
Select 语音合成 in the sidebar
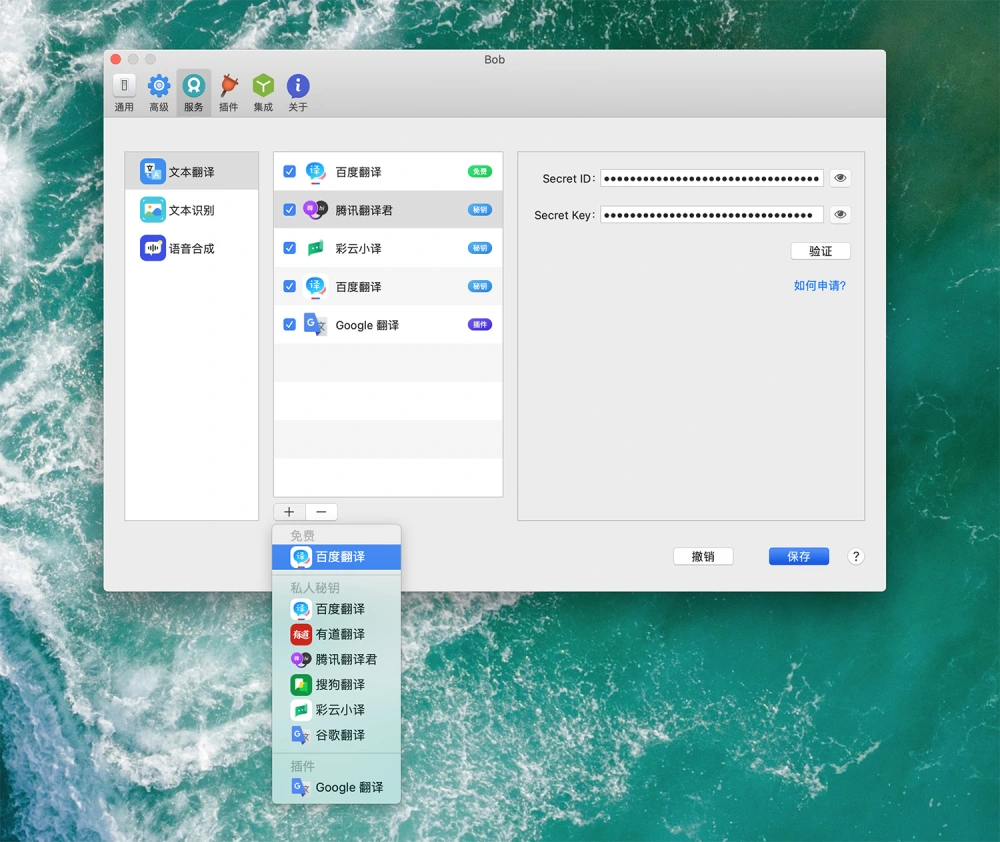click(x=192, y=248)
